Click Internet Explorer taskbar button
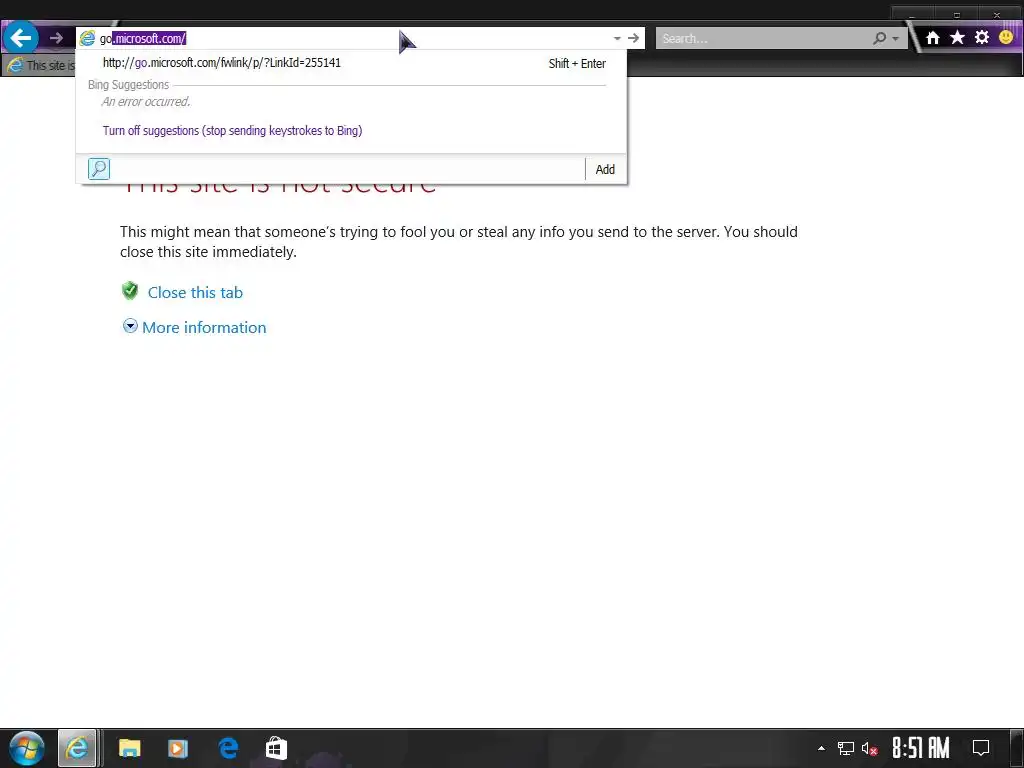1024x768 pixels. (77, 748)
